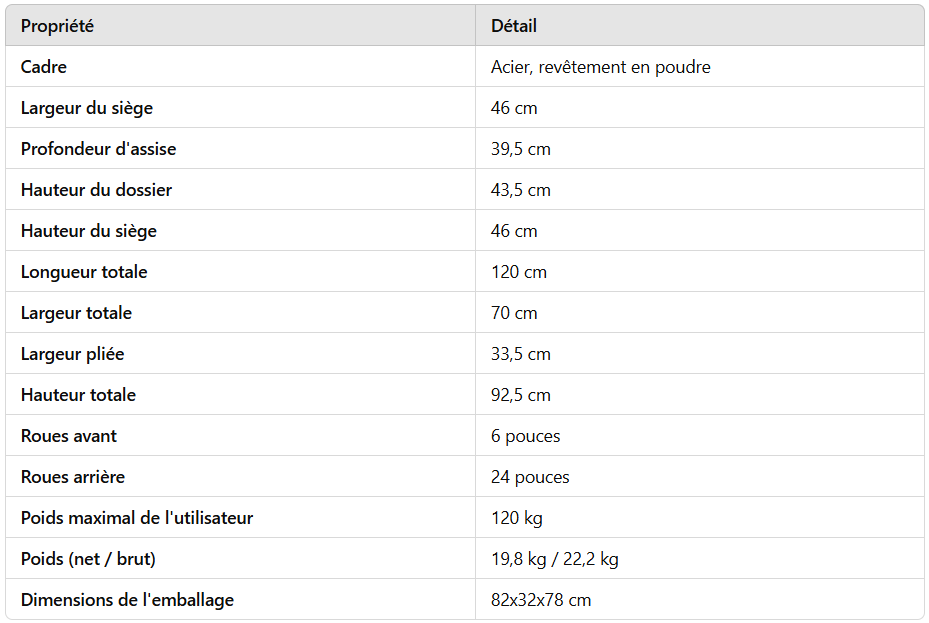
Task: Click the 19,8 kg / 22,2 kg value
Action: [555, 558]
